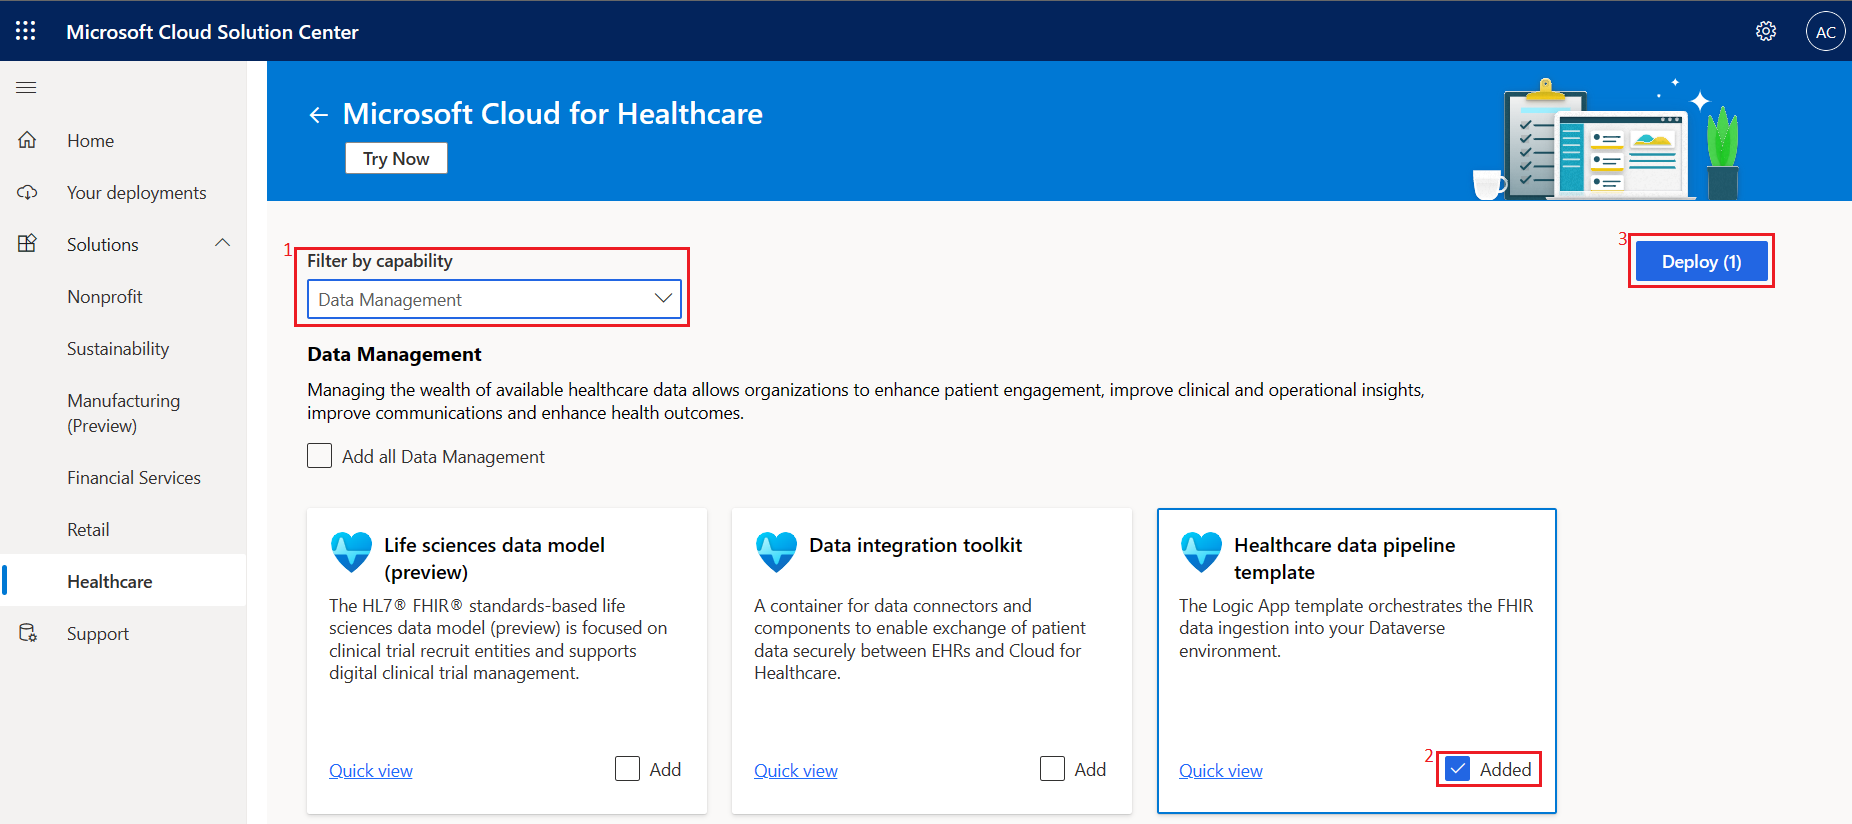The image size is (1852, 824).
Task: Check Add for Life sciences data model
Action: (x=627, y=768)
